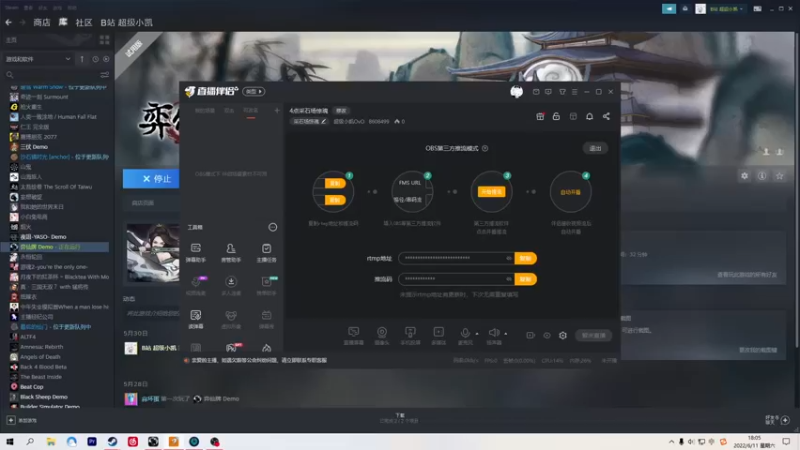The height and width of the screenshot is (450, 800).
Task: Open the 房管助手 tool in toolbox
Action: click(231, 252)
